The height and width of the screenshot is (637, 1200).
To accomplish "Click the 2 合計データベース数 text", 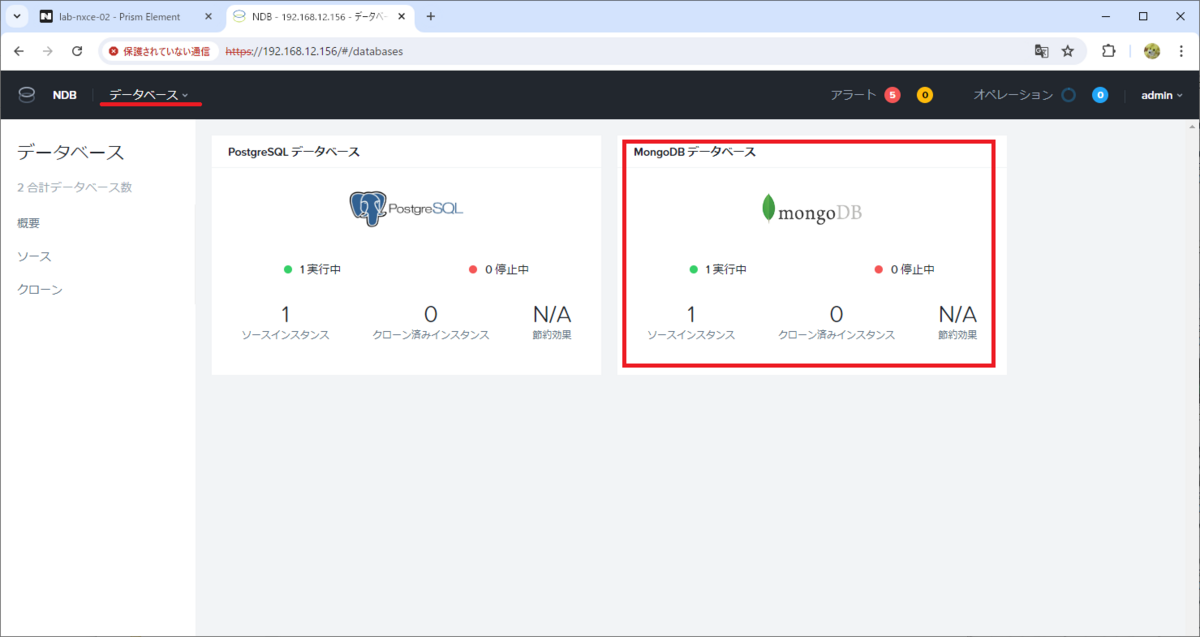I will [74, 187].
